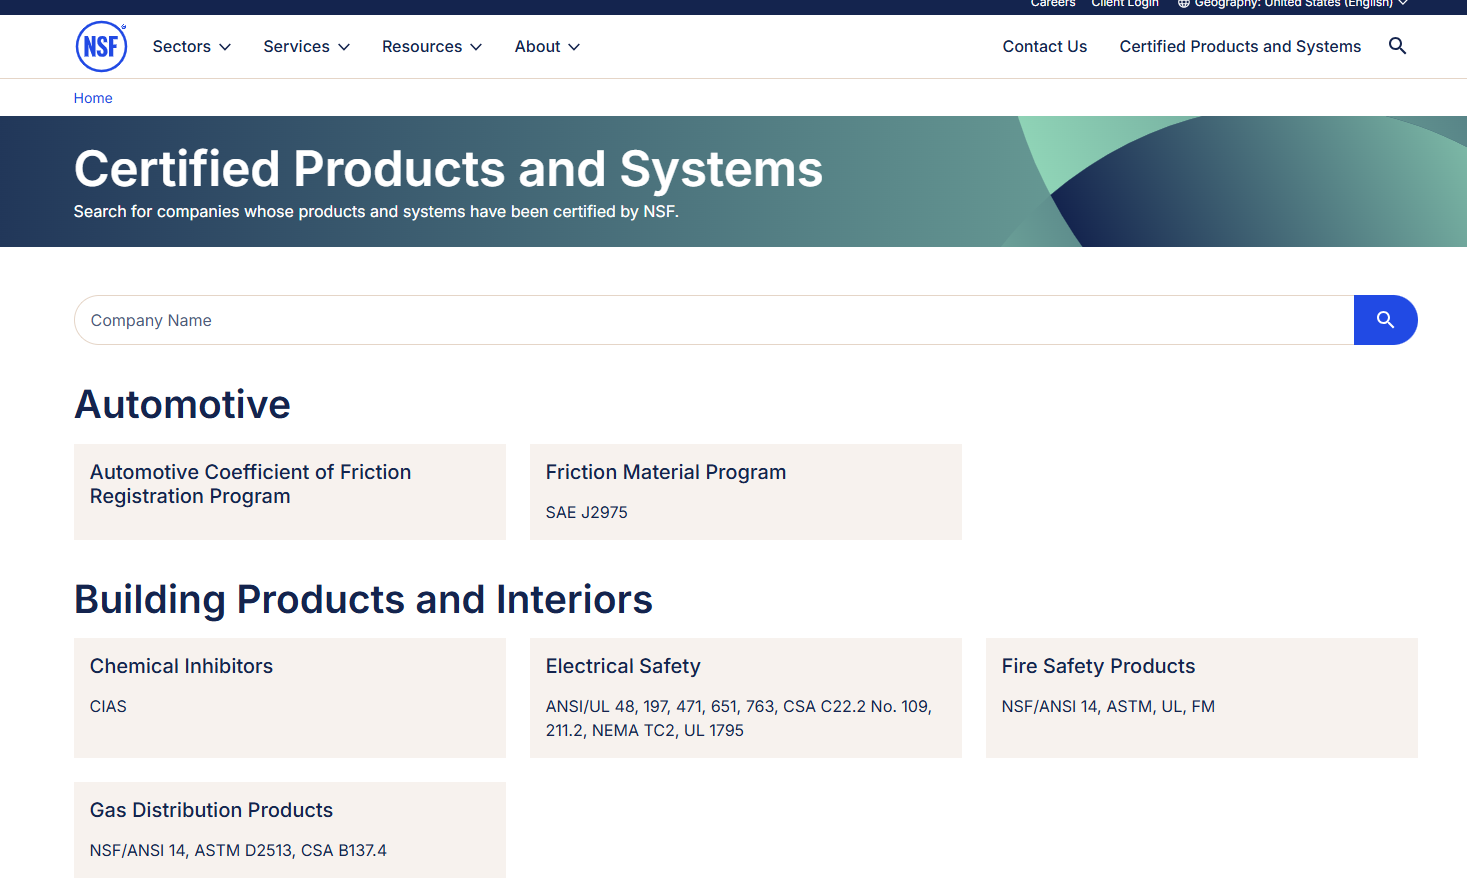Expand the Resources menu
The image size is (1467, 880).
click(432, 46)
